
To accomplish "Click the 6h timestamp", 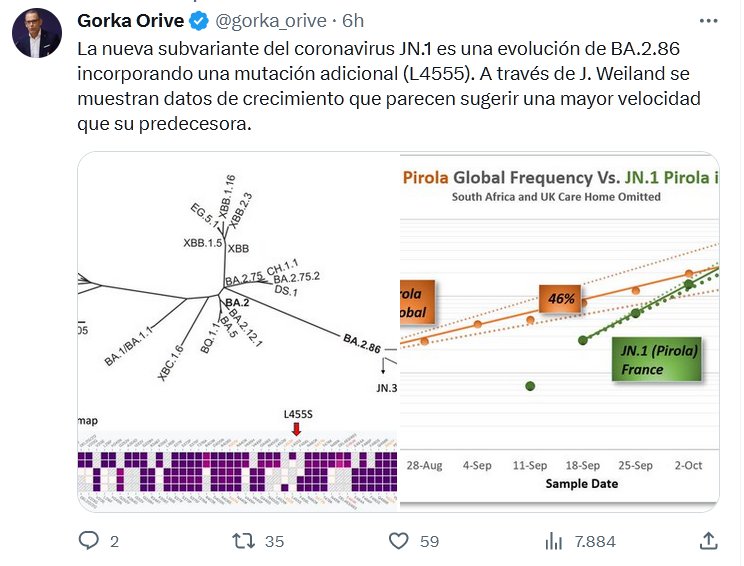I will [352, 20].
